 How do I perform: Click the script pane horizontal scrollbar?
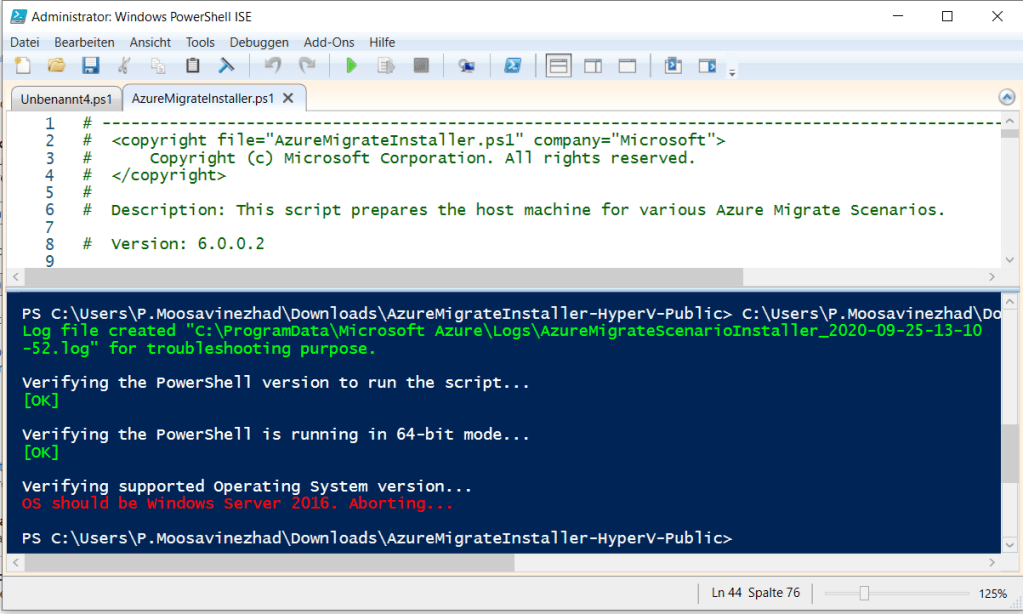click(x=380, y=277)
